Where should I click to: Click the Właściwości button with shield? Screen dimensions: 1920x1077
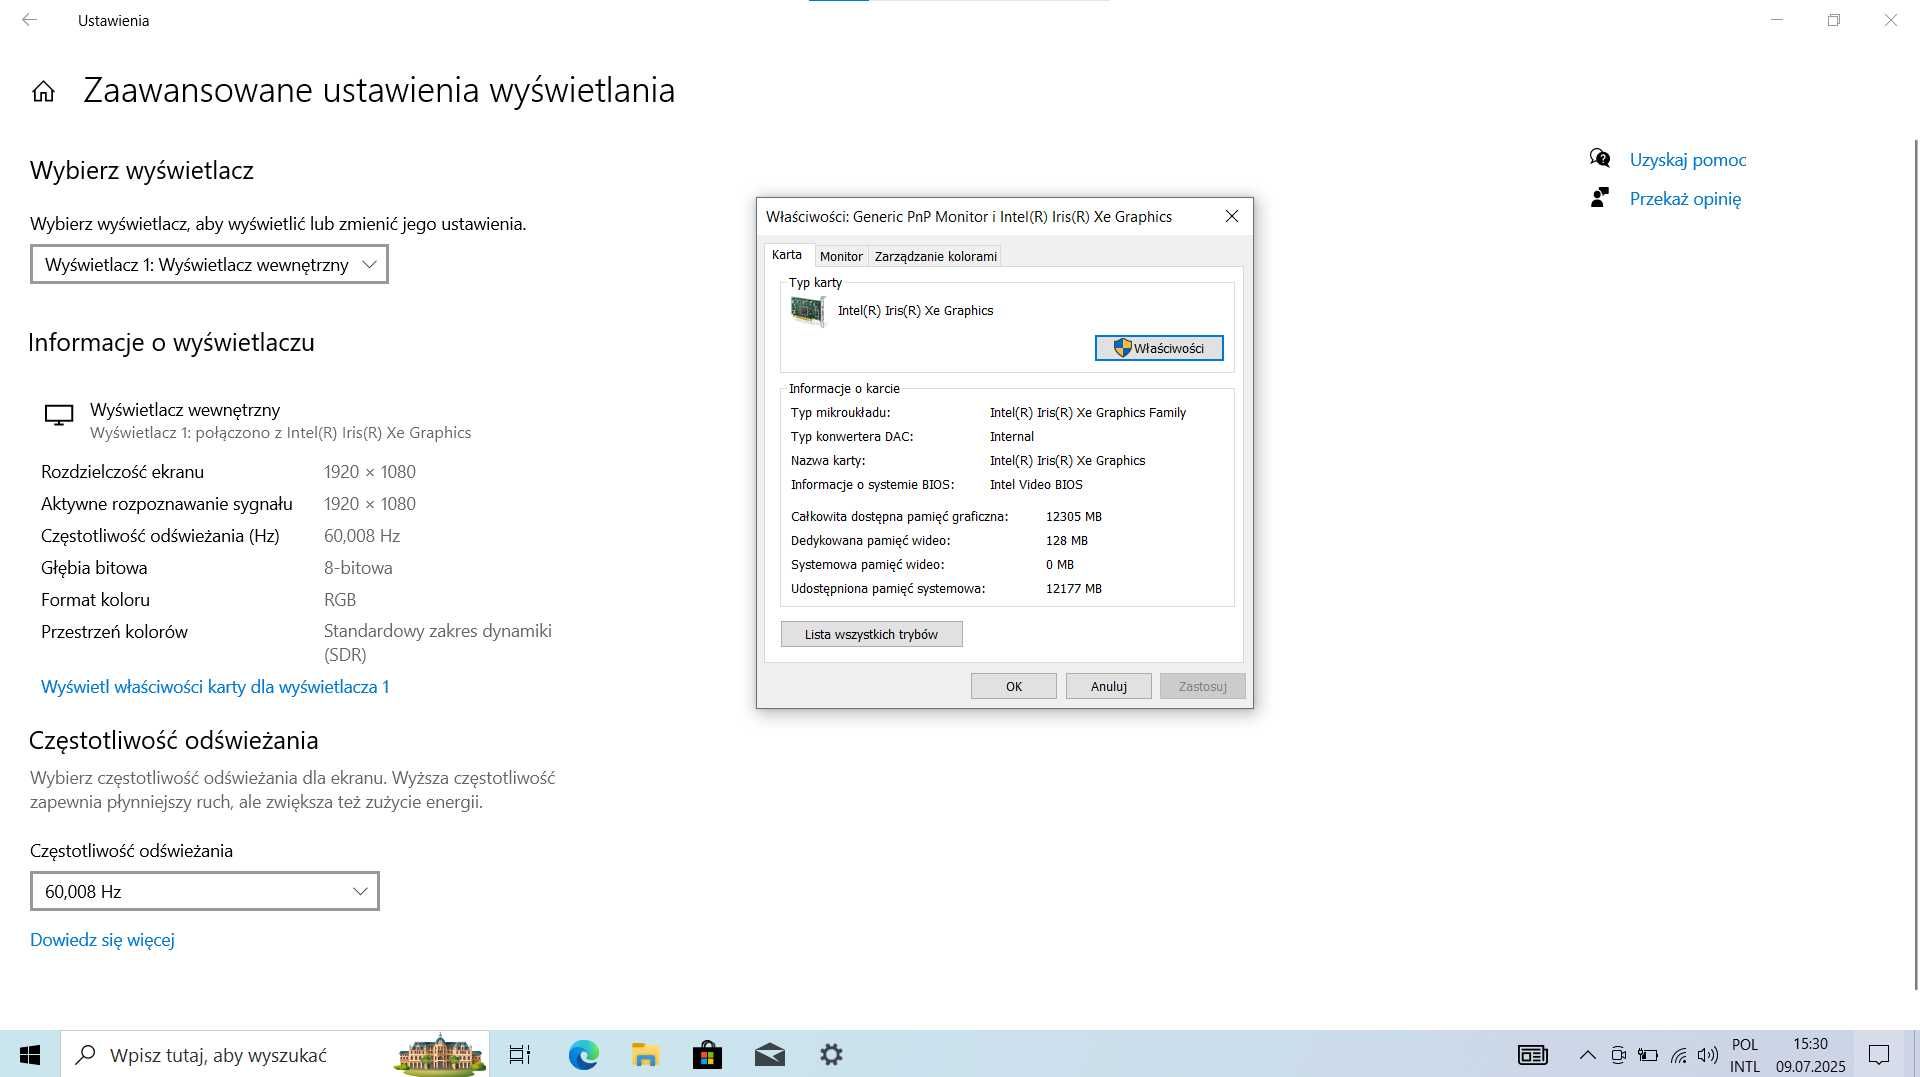(1158, 348)
